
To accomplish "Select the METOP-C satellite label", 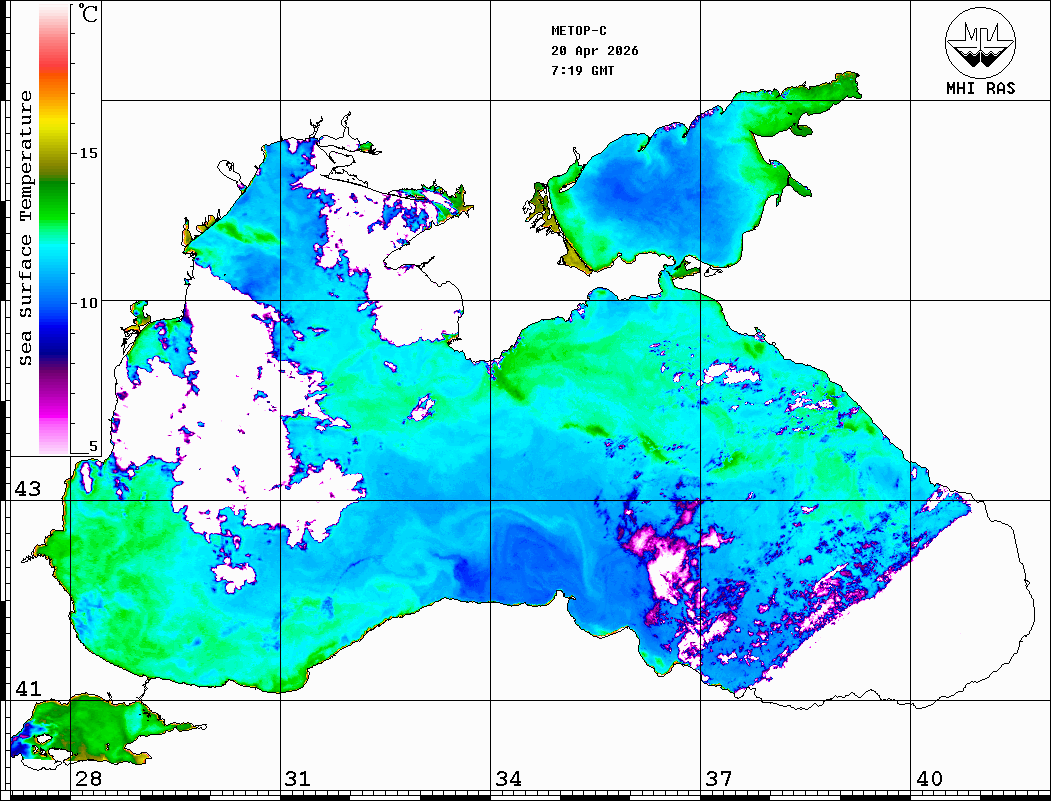I will coord(579,31).
